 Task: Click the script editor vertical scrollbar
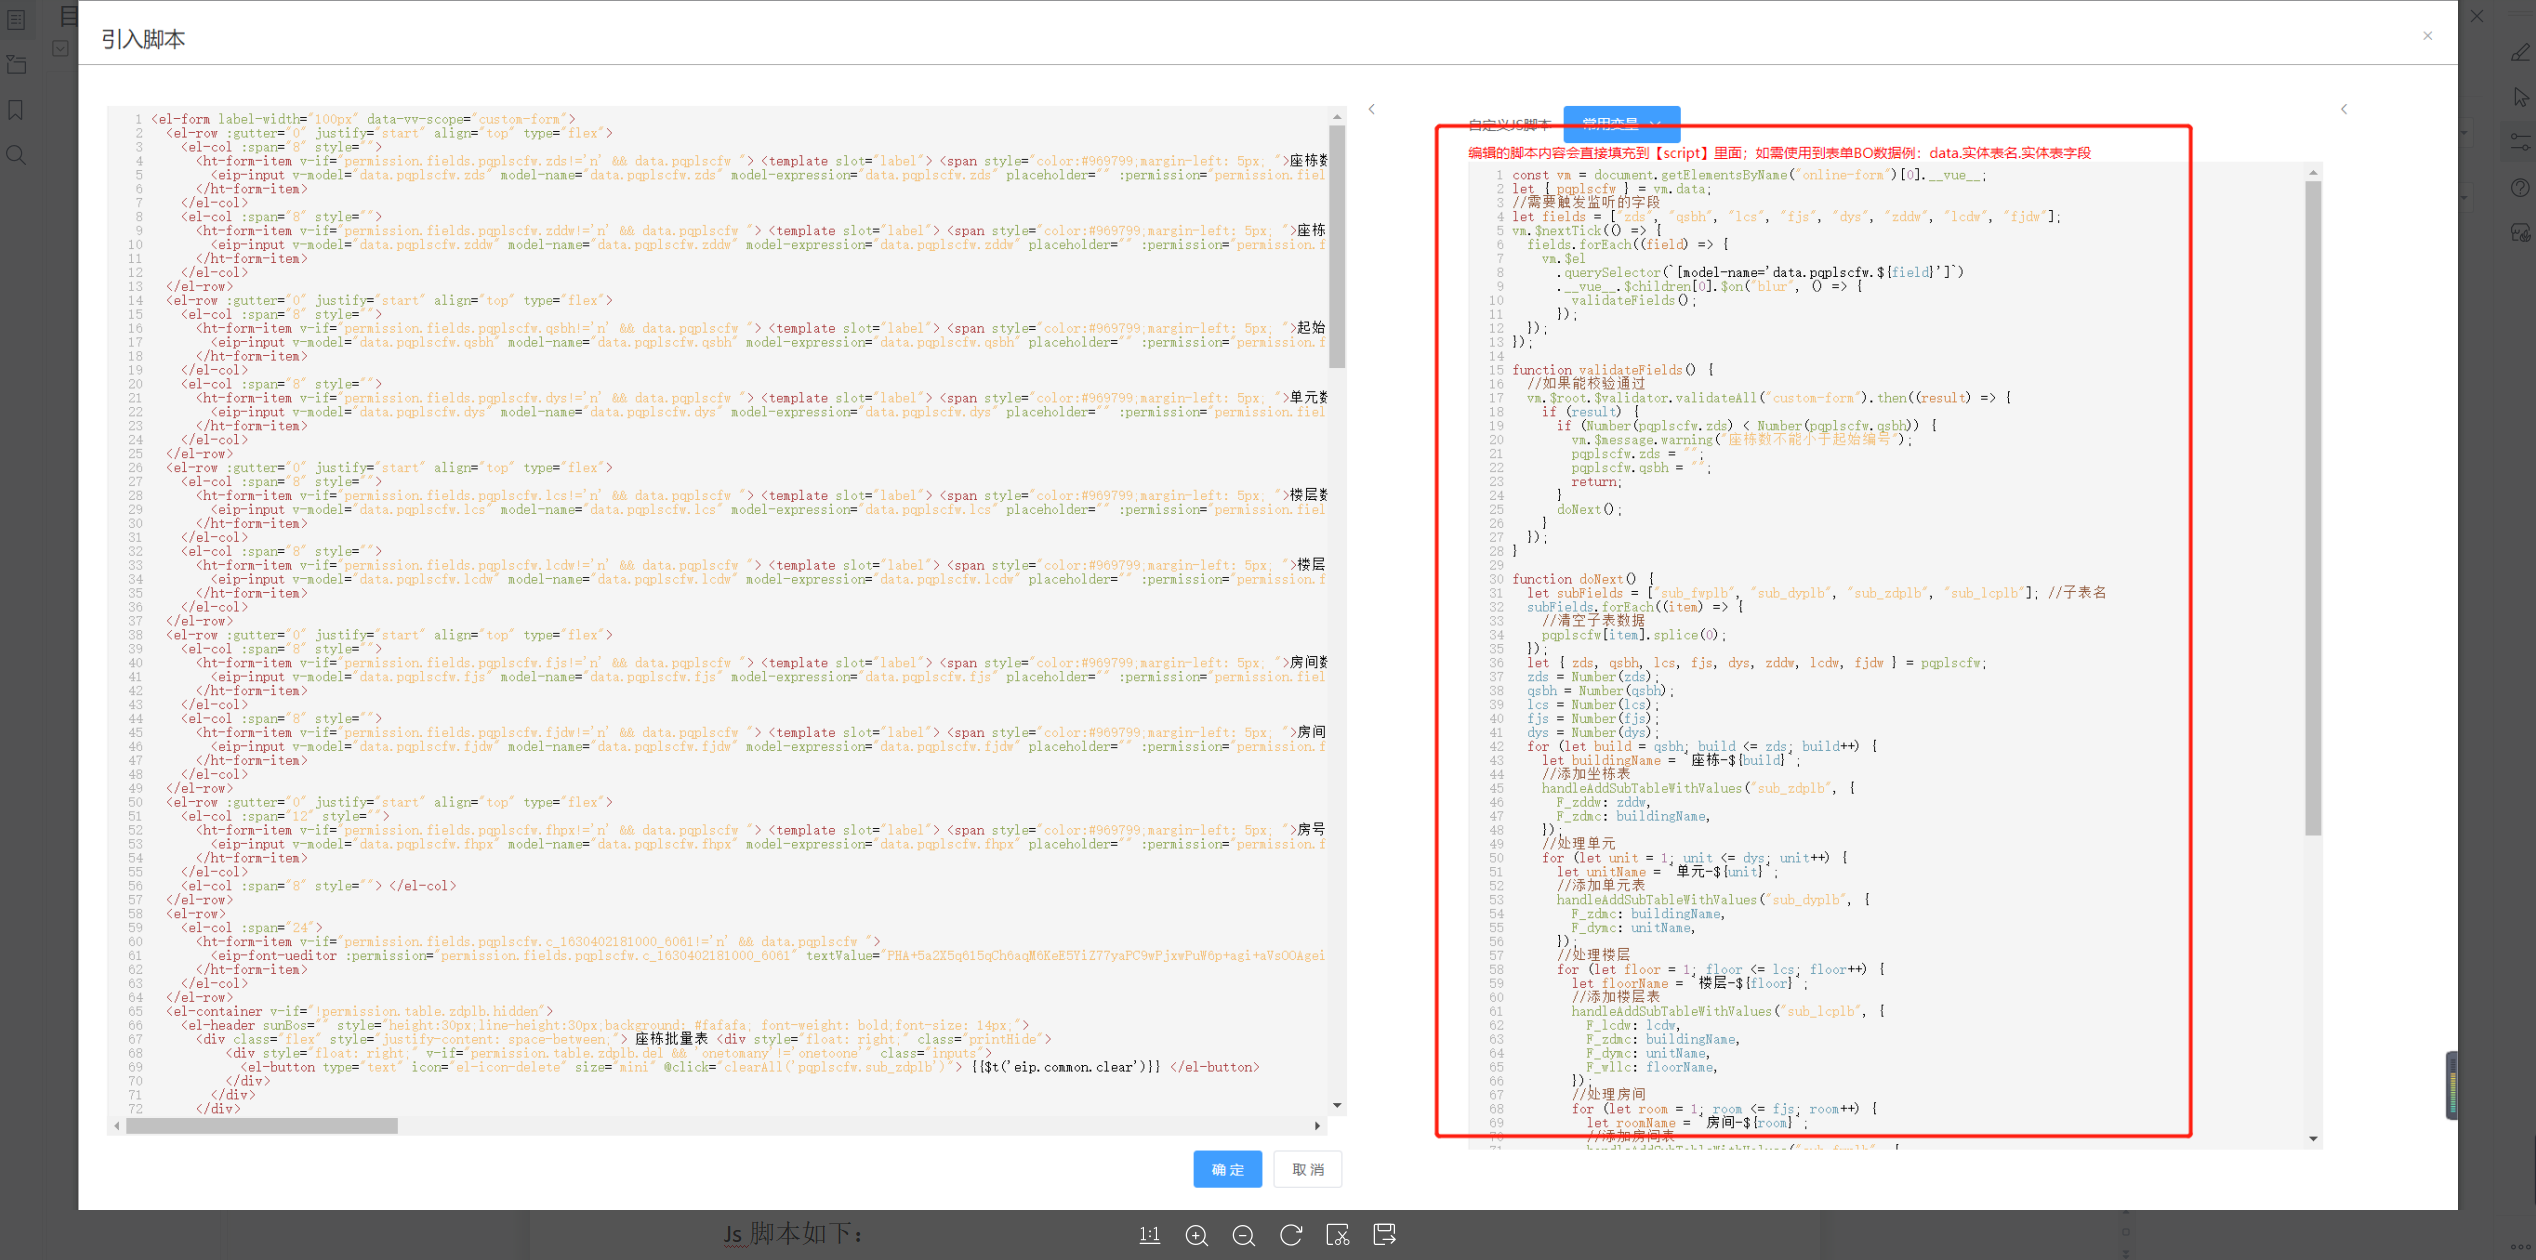pyautogui.click(x=2313, y=508)
